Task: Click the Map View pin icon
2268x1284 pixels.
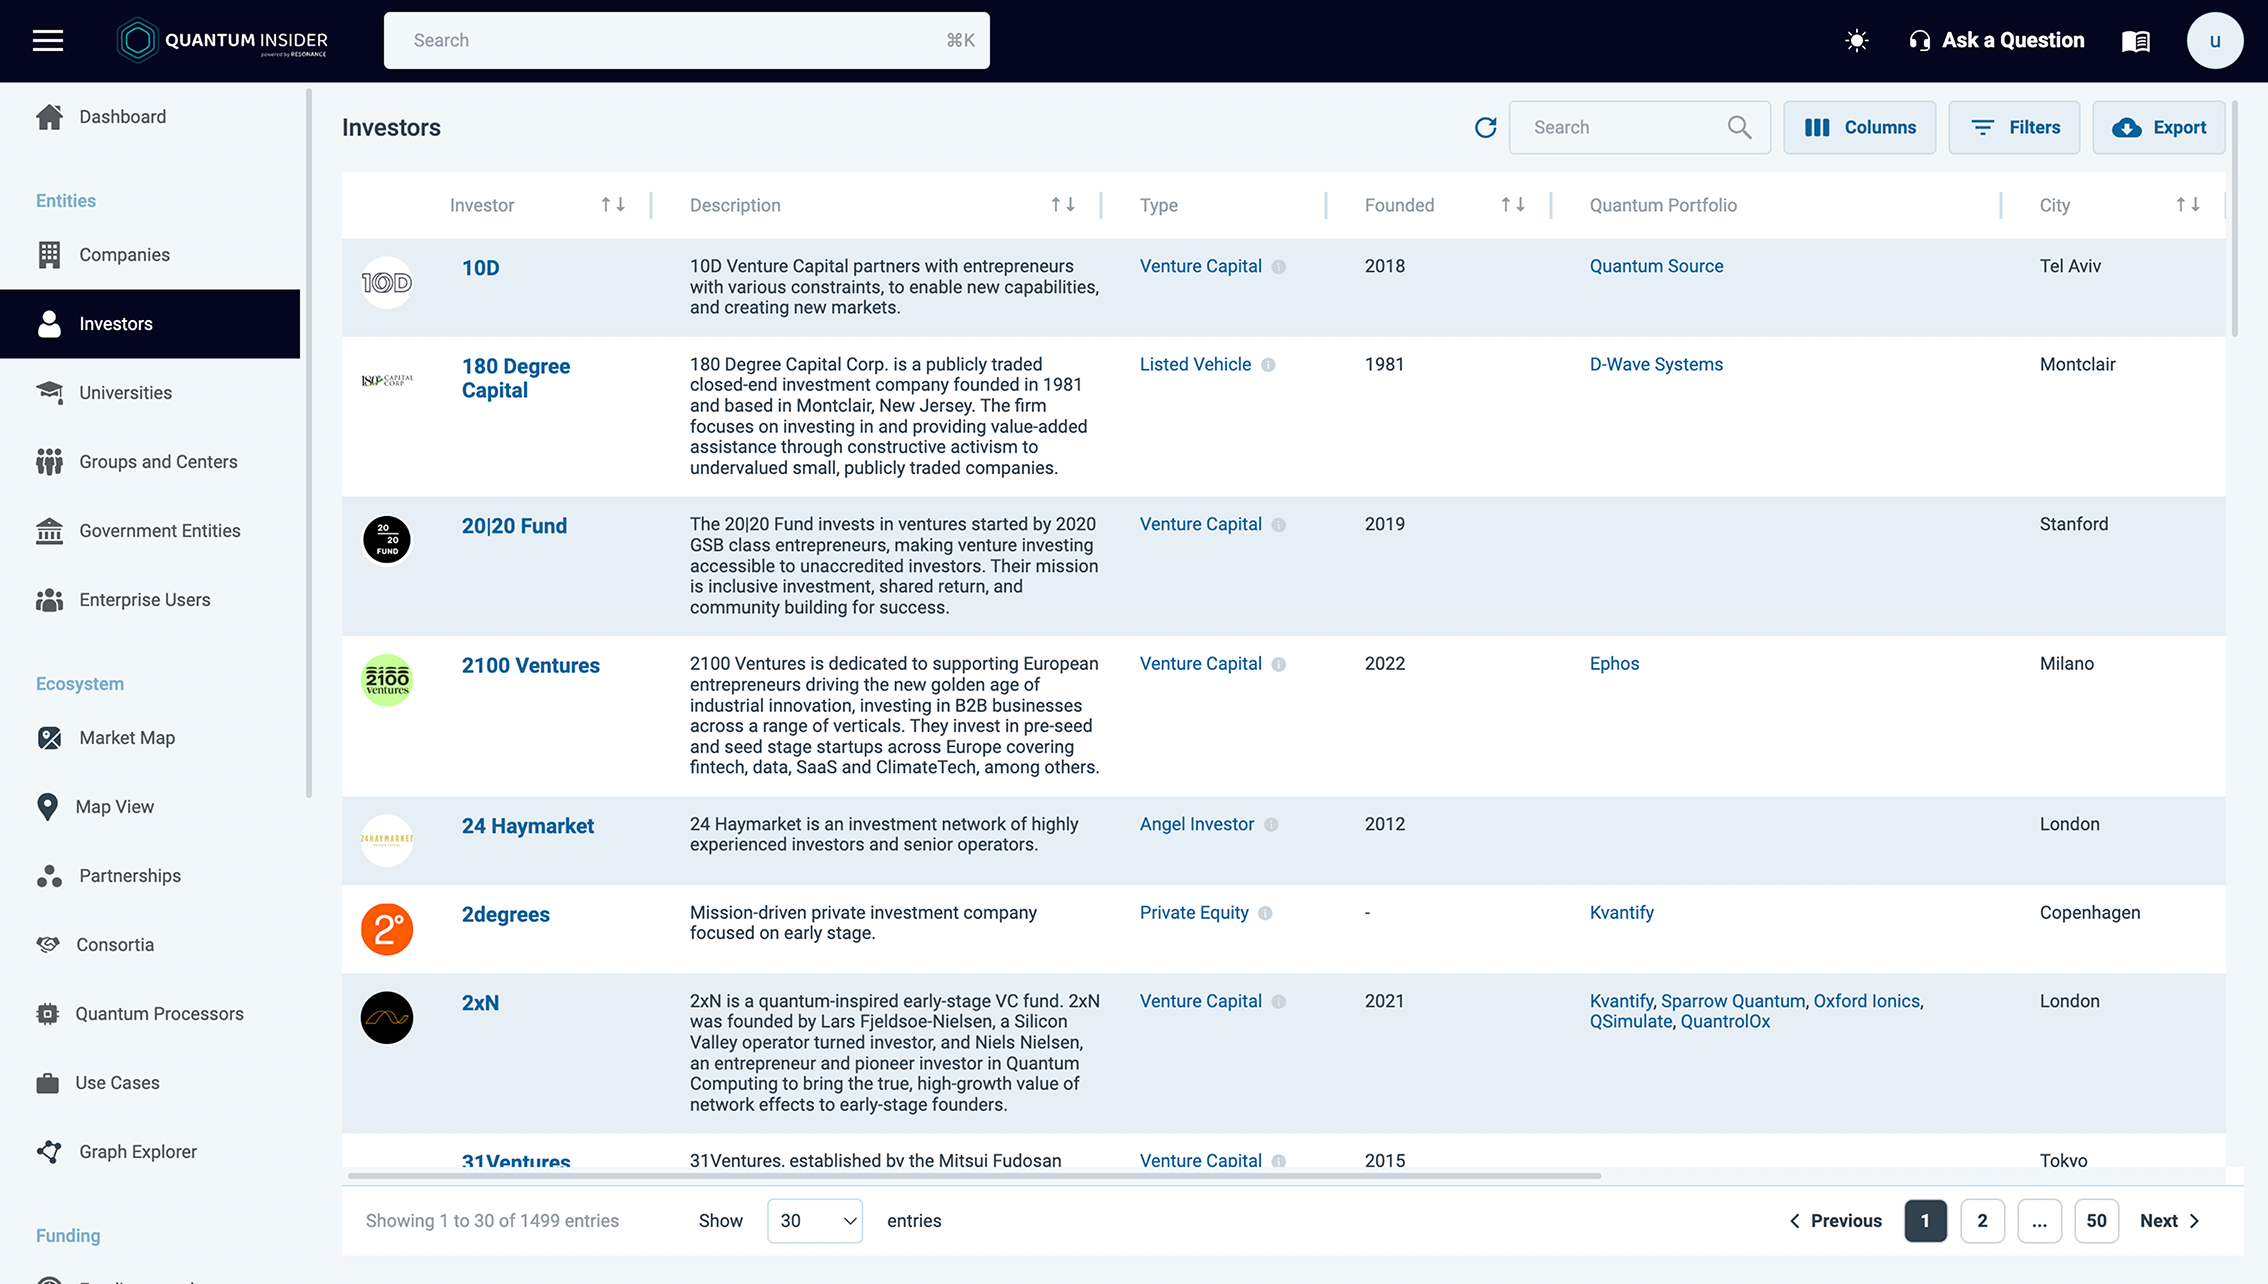Action: tap(47, 807)
